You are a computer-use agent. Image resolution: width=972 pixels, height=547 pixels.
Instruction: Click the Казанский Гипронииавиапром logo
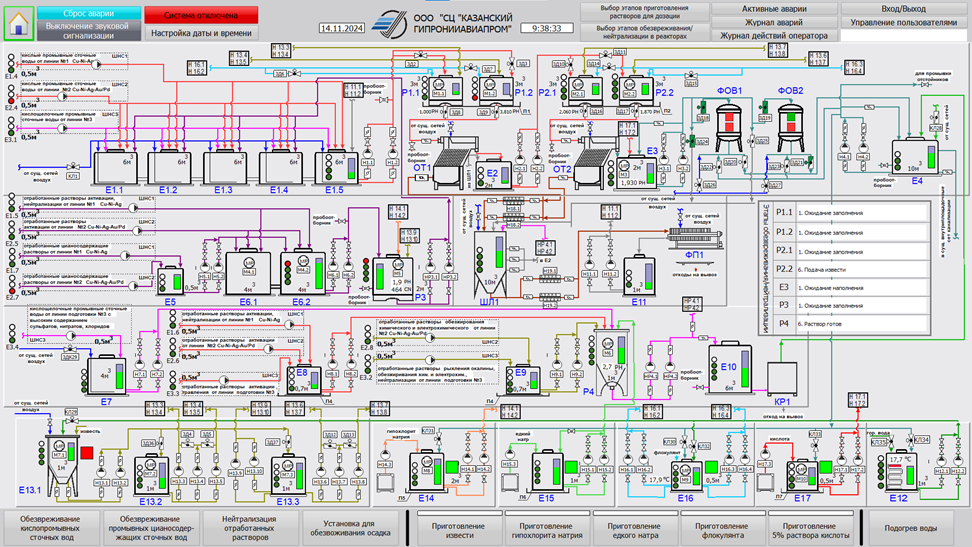pyautogui.click(x=389, y=24)
